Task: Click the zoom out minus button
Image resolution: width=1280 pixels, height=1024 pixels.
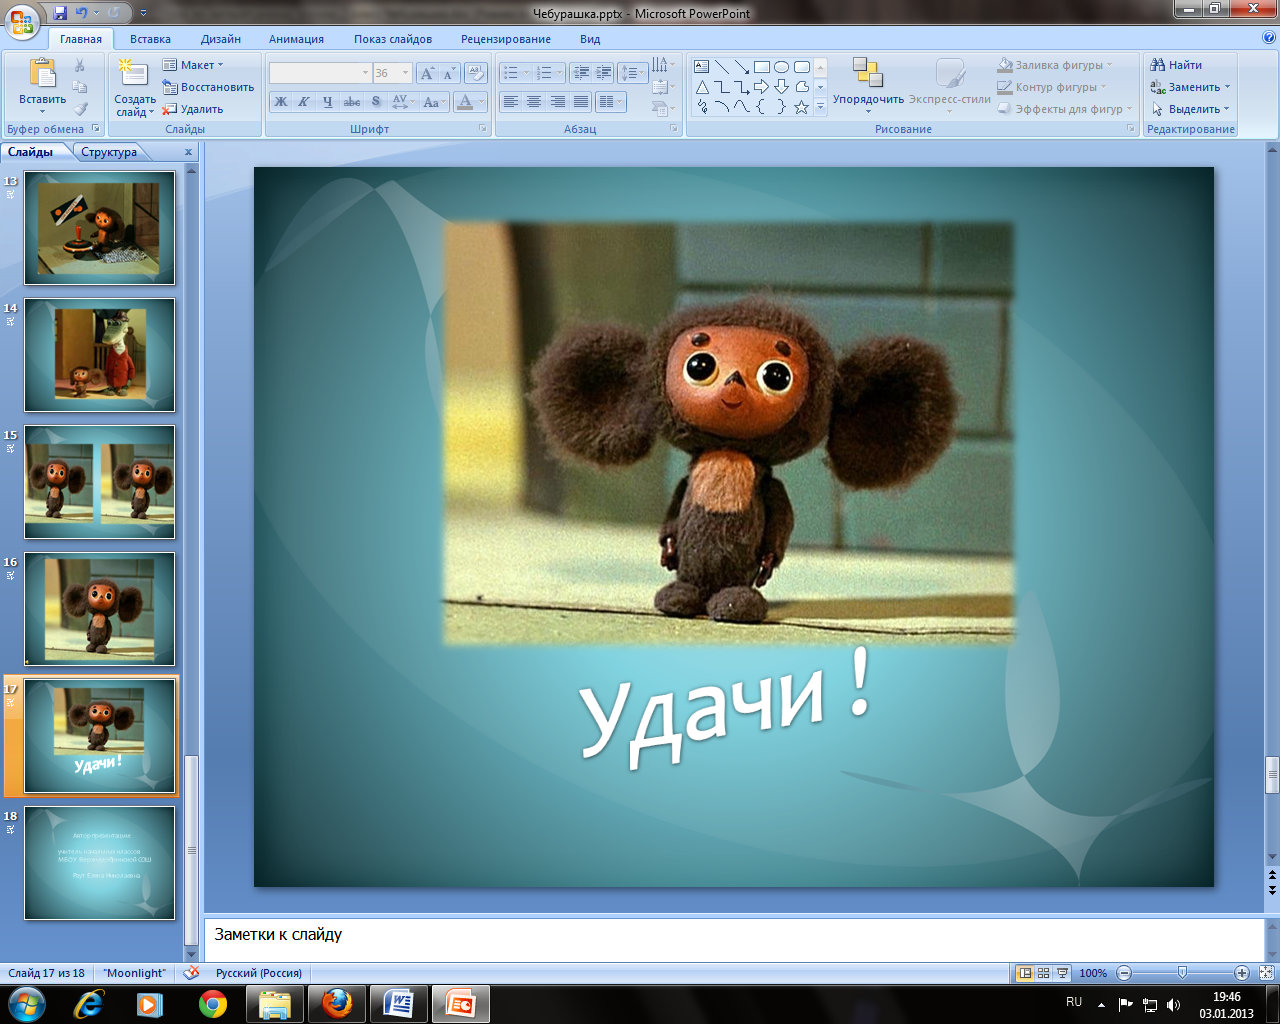Action: pos(1124,973)
